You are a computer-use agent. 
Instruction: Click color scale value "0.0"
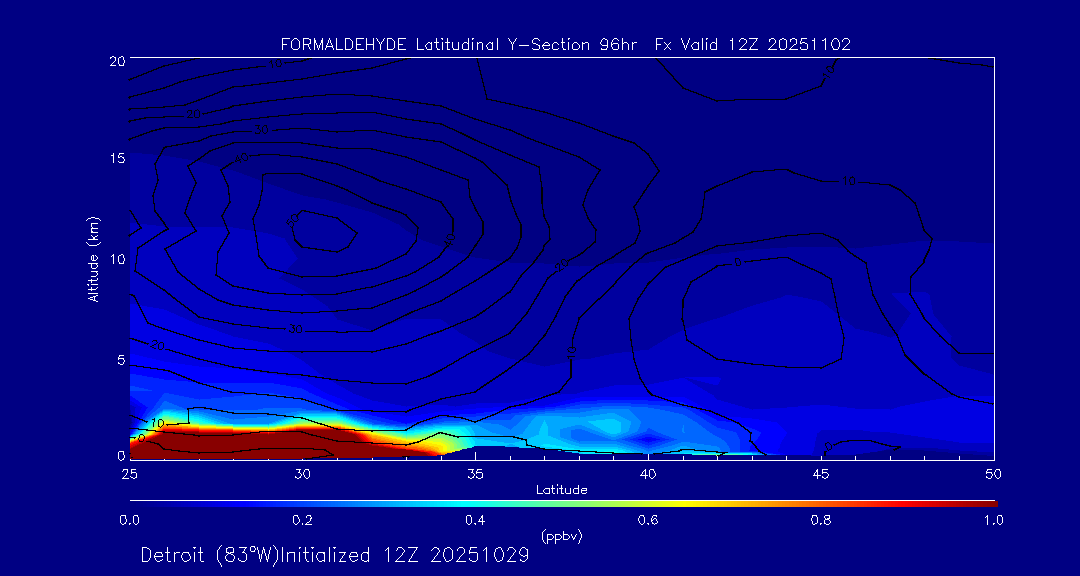pos(129,521)
